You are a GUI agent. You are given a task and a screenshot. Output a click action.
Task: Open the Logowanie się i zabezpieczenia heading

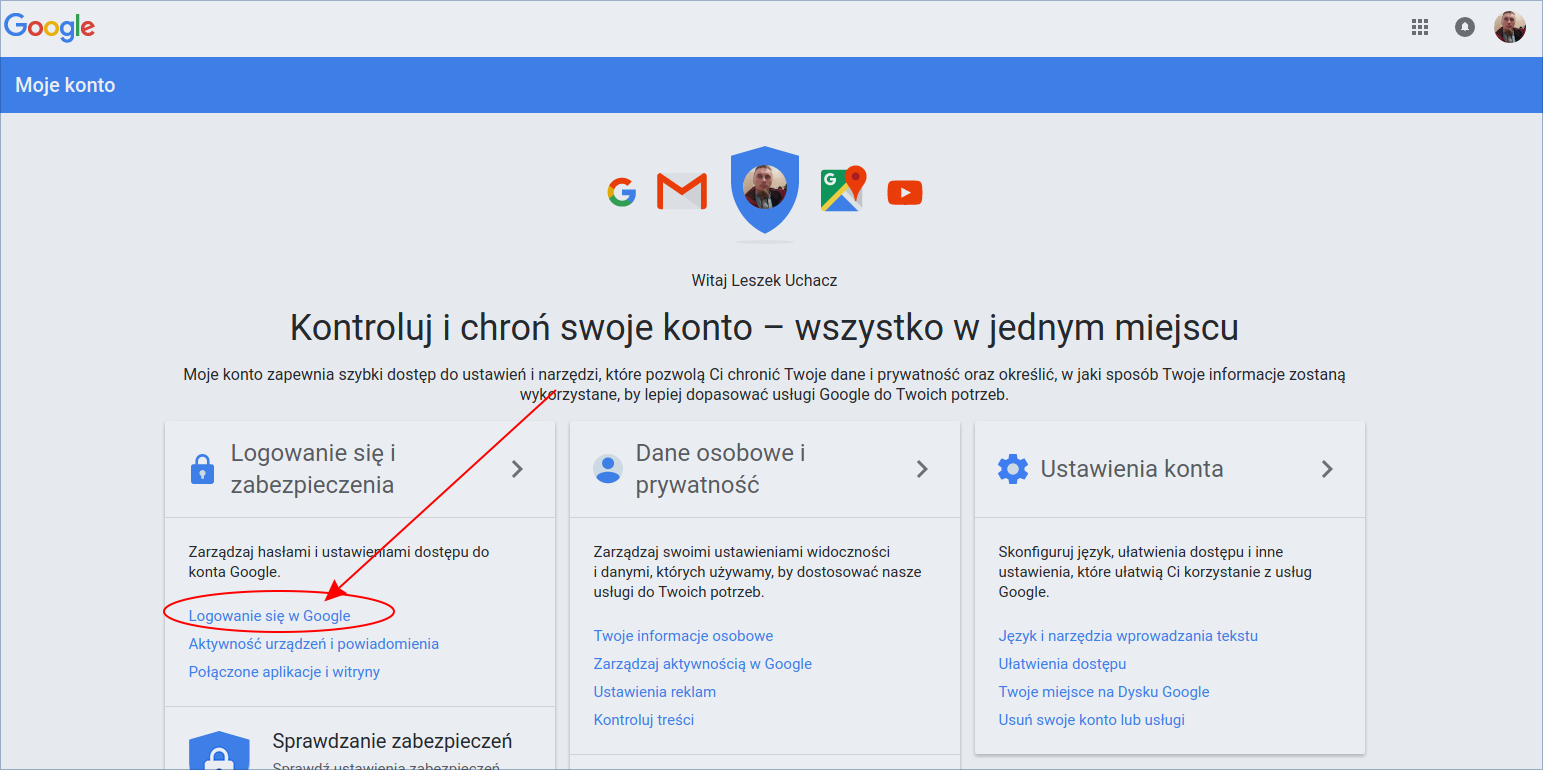(313, 469)
